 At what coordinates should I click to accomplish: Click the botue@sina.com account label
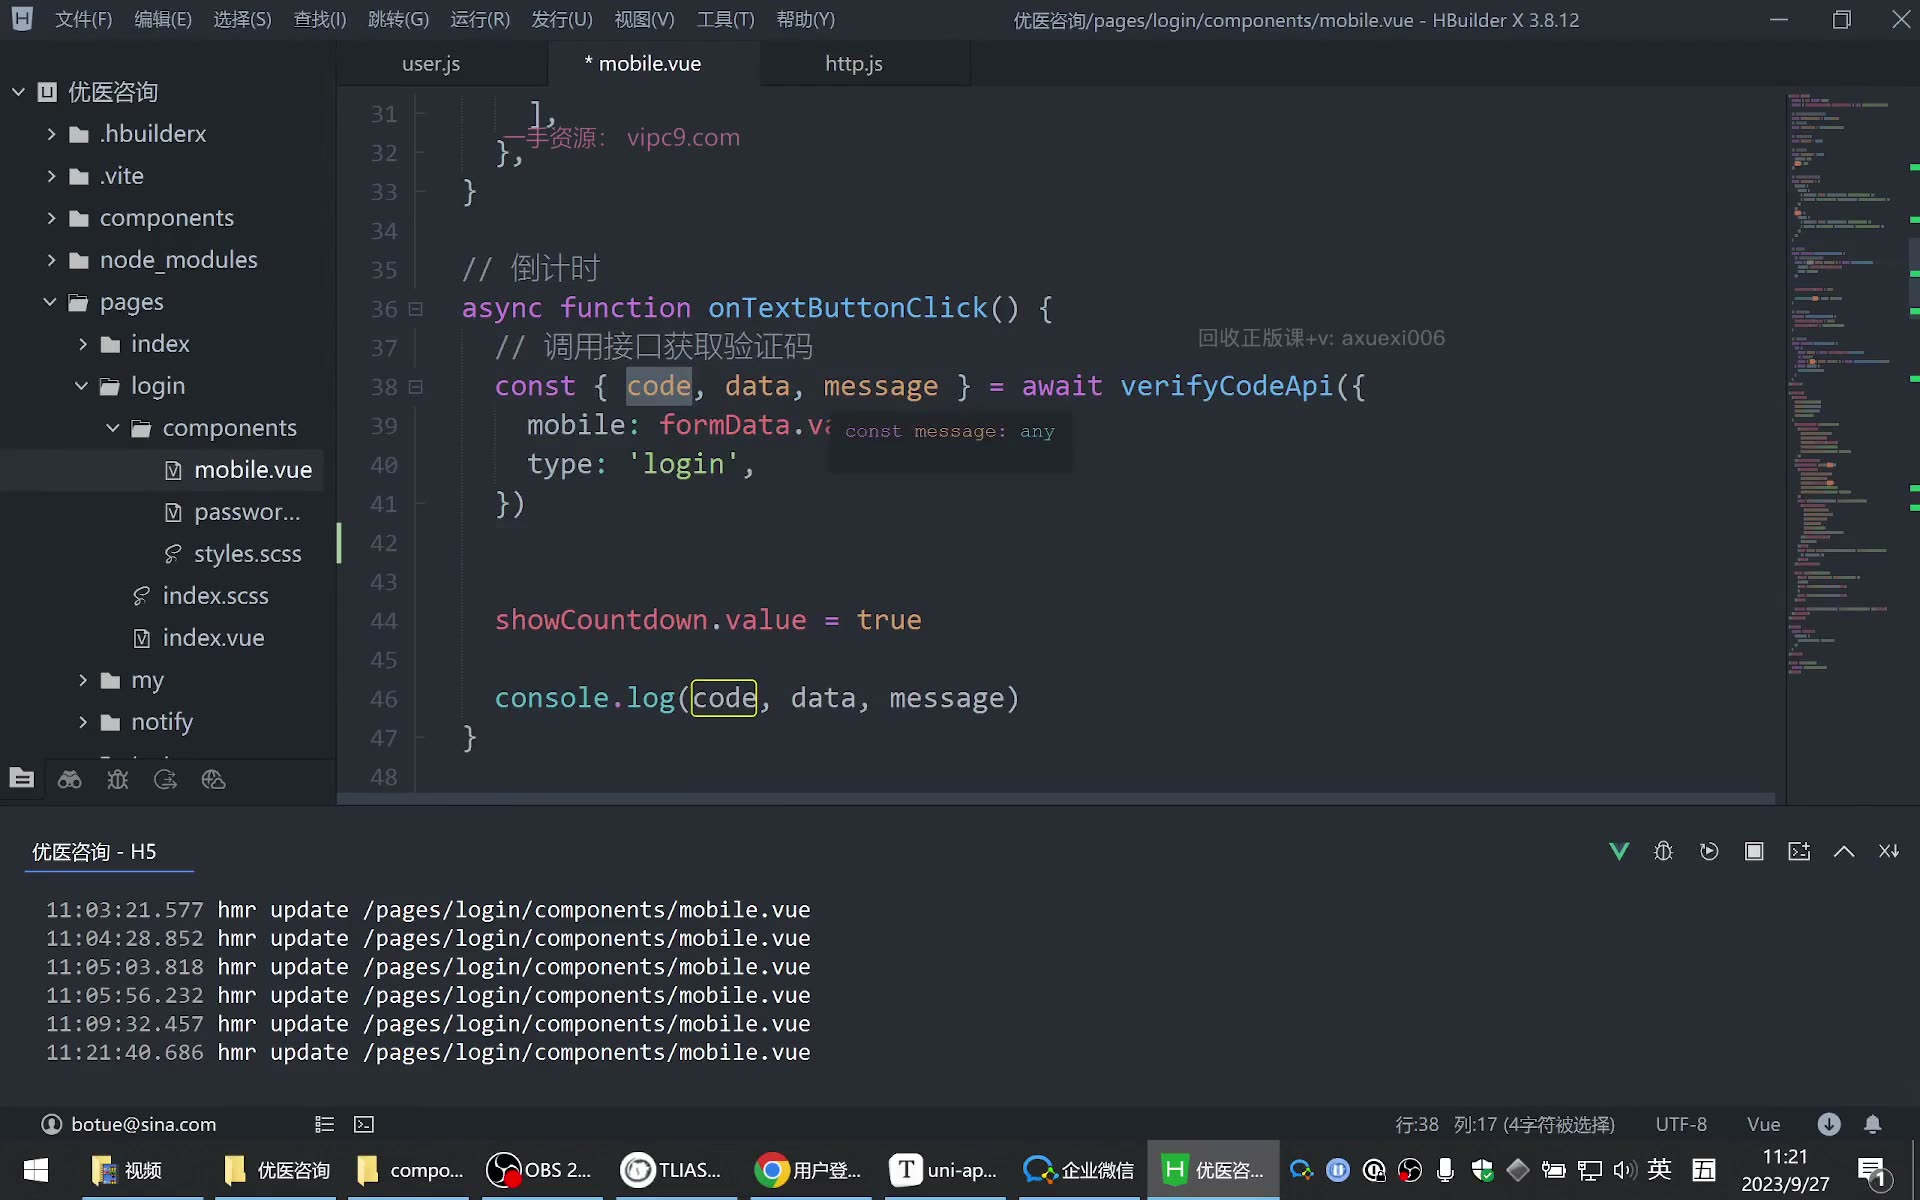coord(144,1124)
